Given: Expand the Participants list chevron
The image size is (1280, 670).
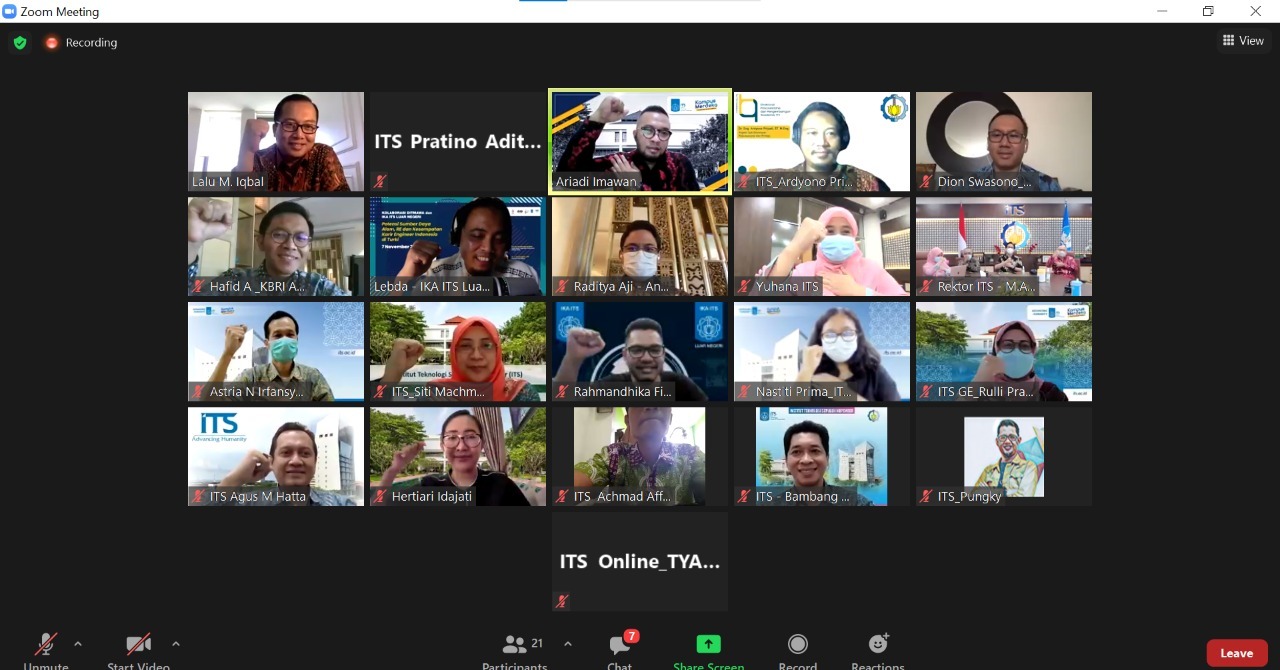Looking at the screenshot, I should pos(568,645).
